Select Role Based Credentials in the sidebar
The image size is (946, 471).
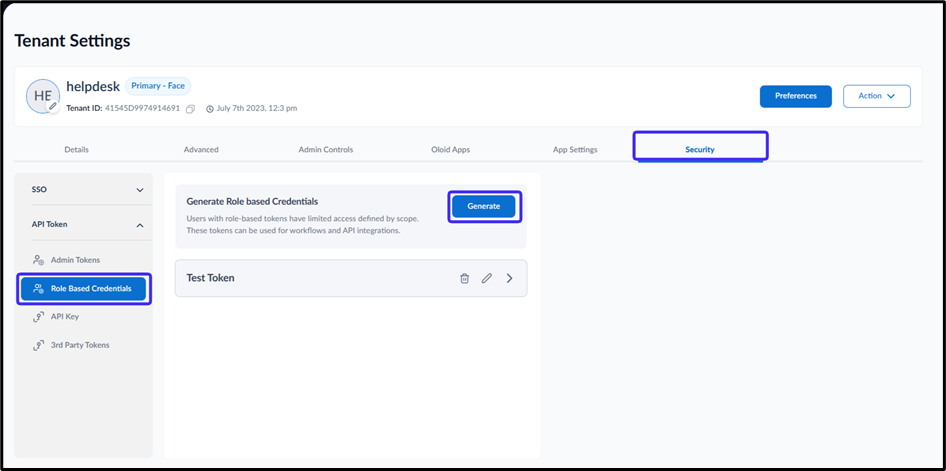coord(83,288)
